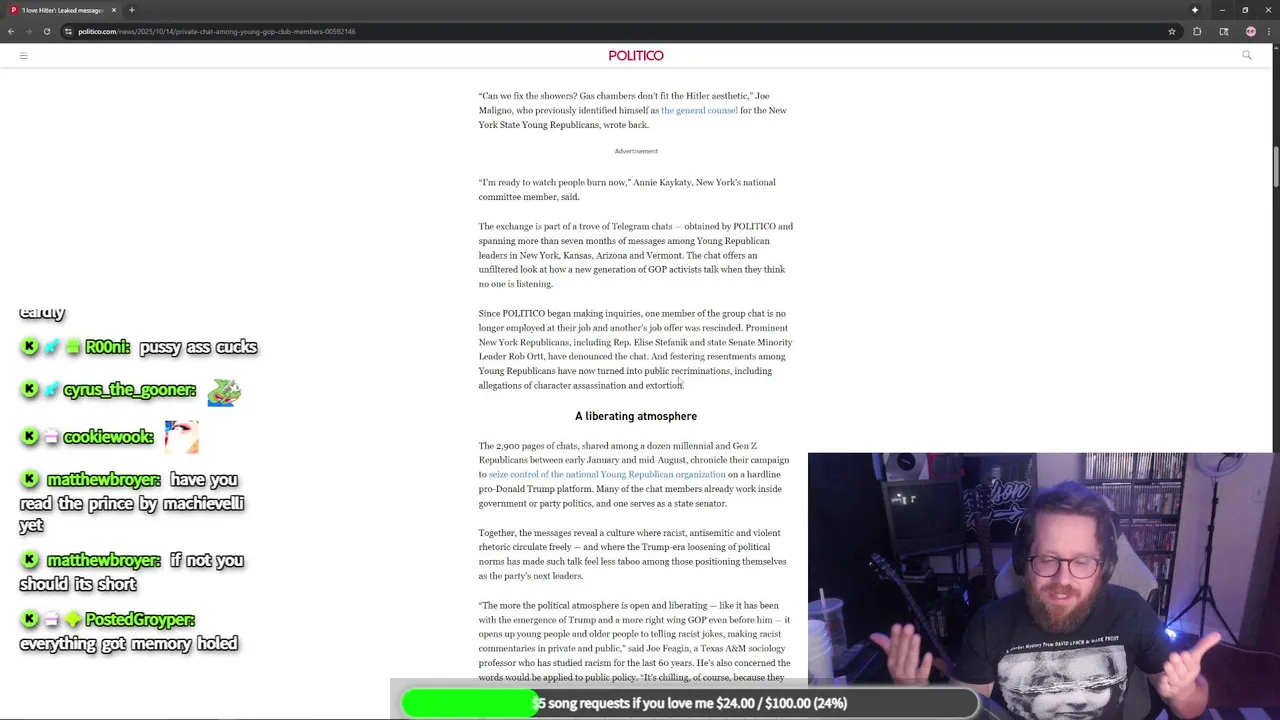Click the streamer webcam overlay
1280x720 pixels.
[x=1044, y=585]
